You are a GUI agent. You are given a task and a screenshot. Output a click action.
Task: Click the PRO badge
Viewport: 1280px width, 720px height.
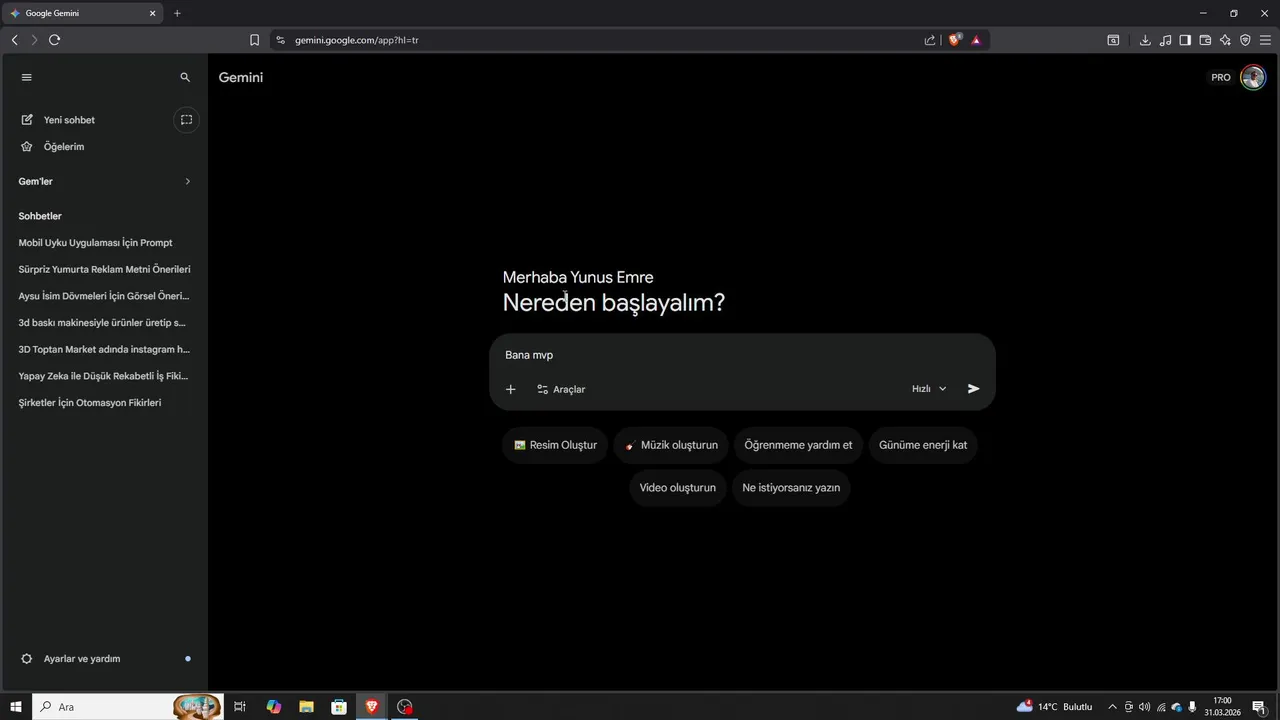click(1221, 77)
